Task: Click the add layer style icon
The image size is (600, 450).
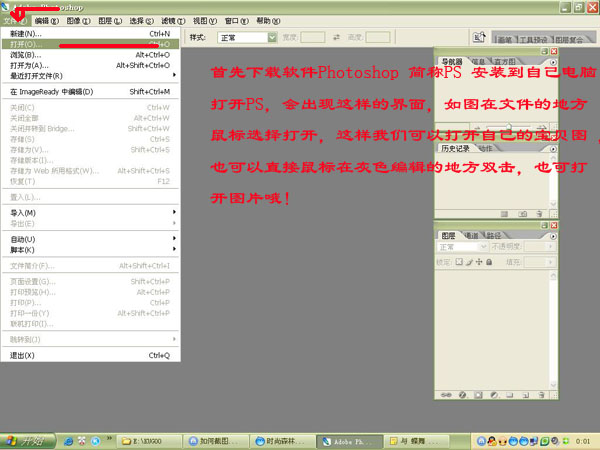Action: 462,395
